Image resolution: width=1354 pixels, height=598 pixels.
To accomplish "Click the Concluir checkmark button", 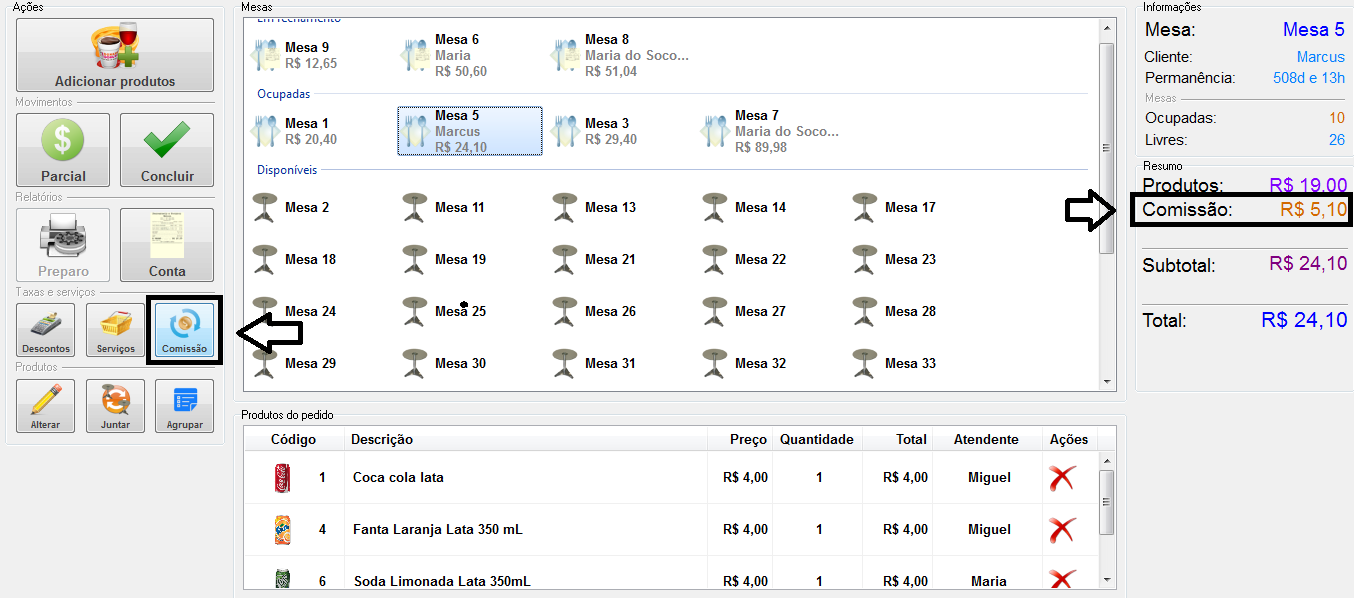I will coord(167,149).
